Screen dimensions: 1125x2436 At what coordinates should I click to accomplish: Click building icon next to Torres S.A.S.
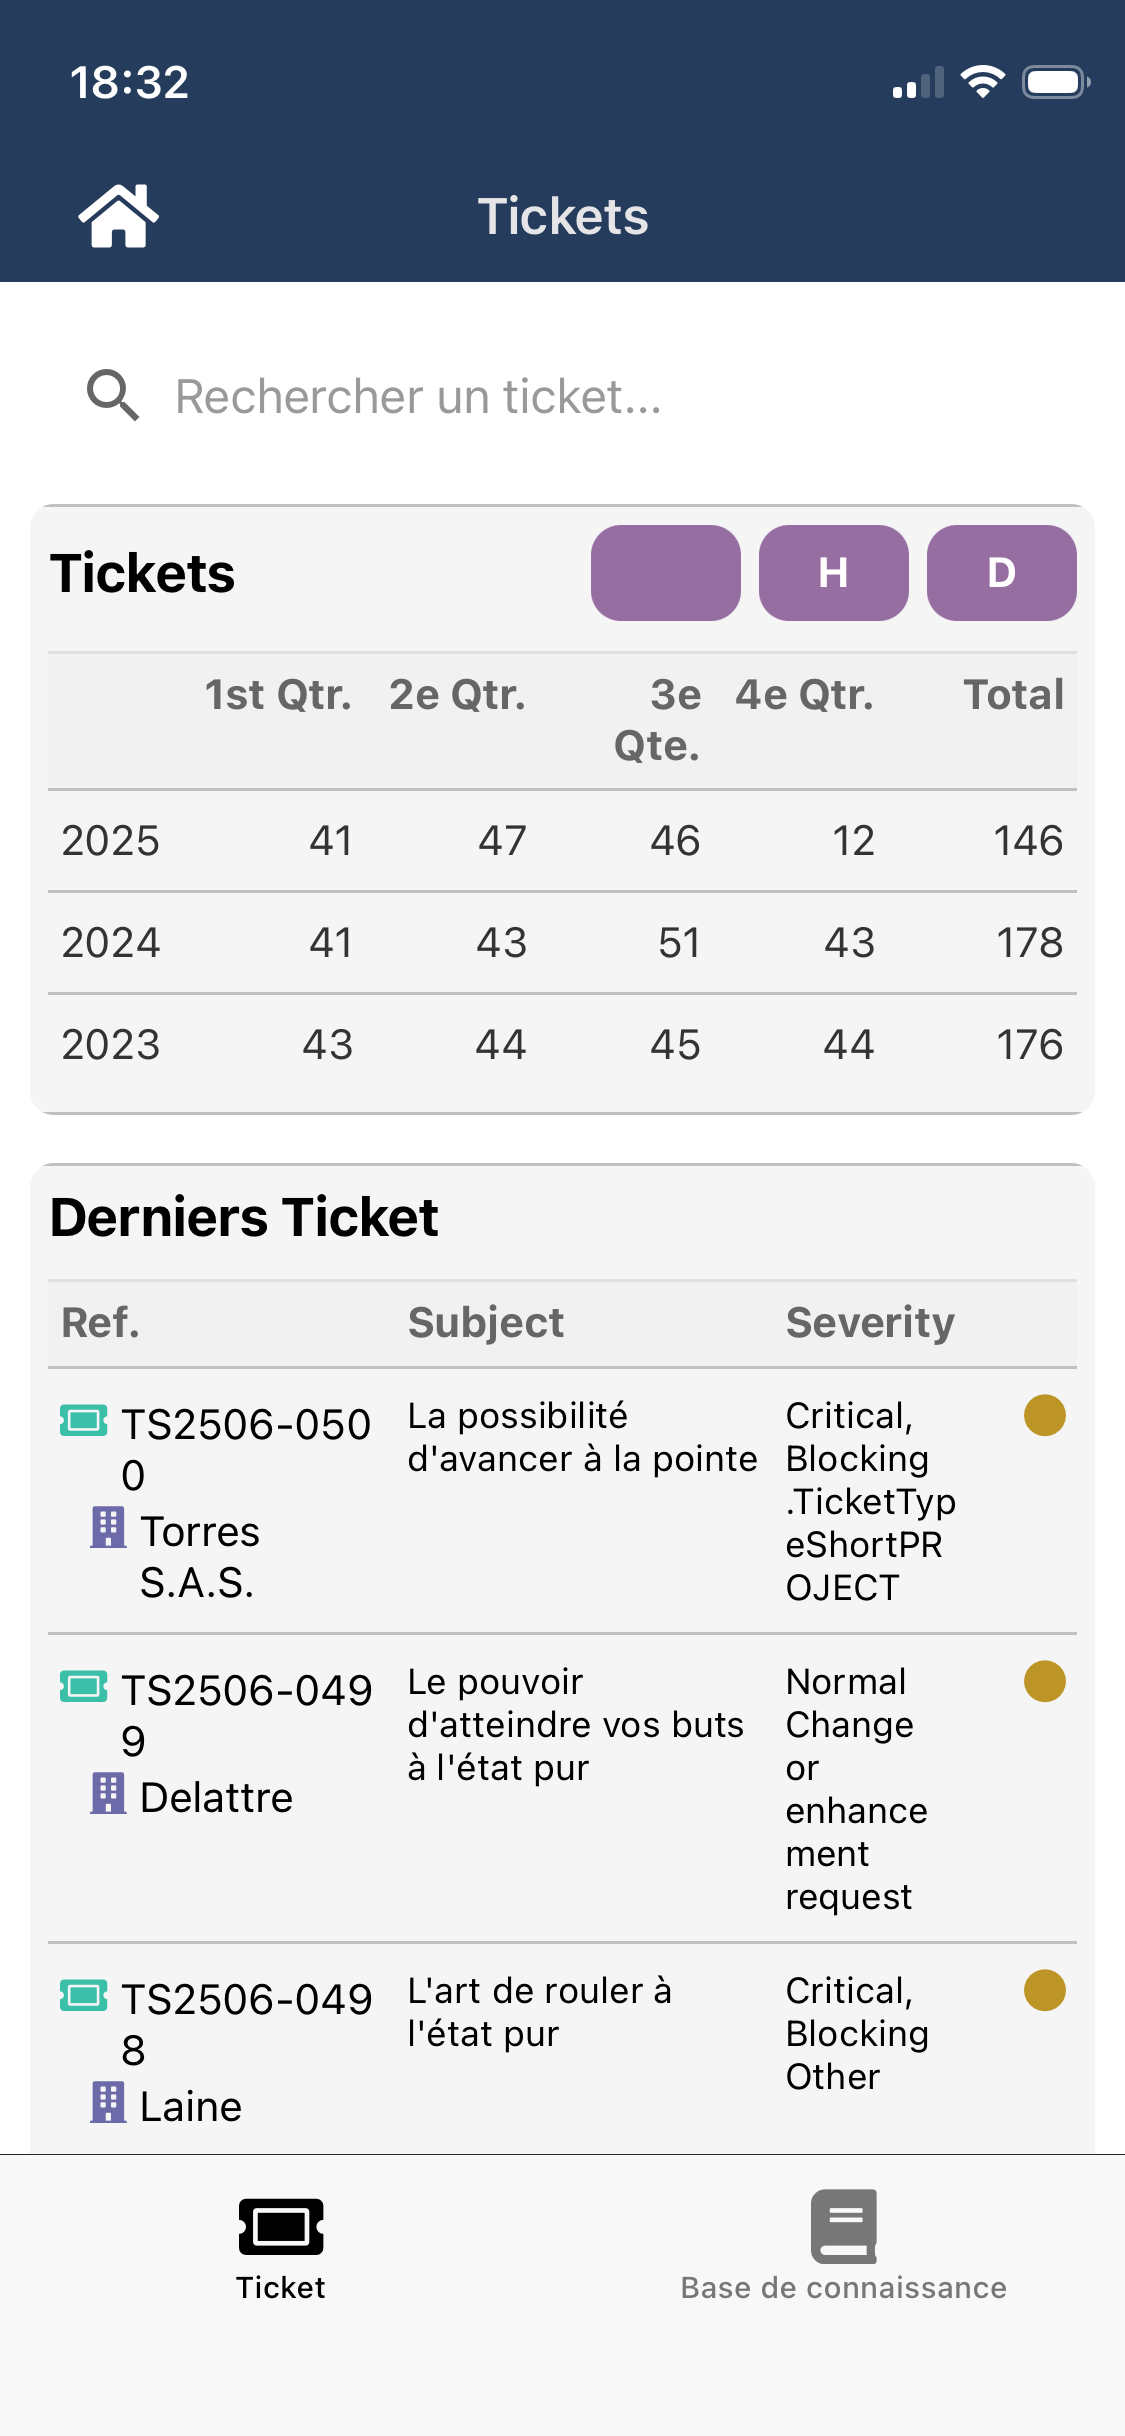[108, 1528]
